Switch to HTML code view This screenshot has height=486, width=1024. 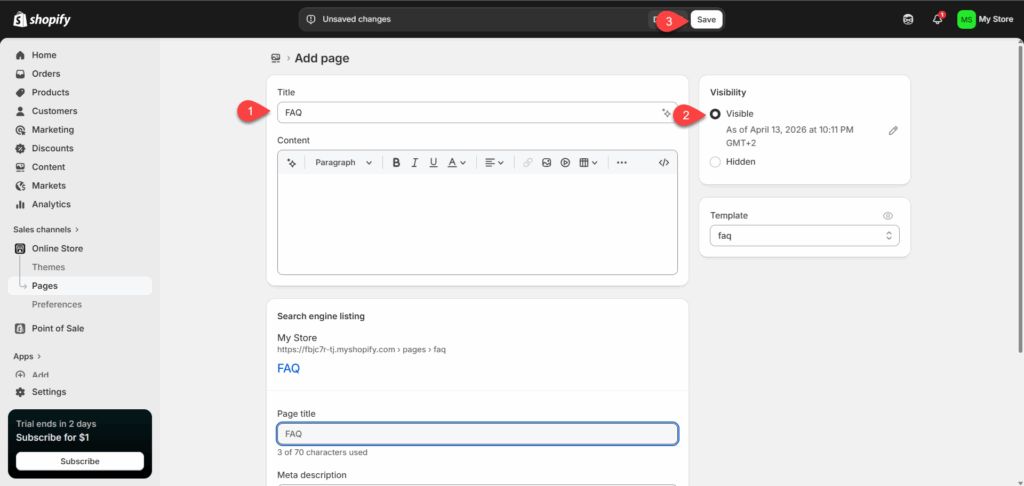[x=663, y=163]
